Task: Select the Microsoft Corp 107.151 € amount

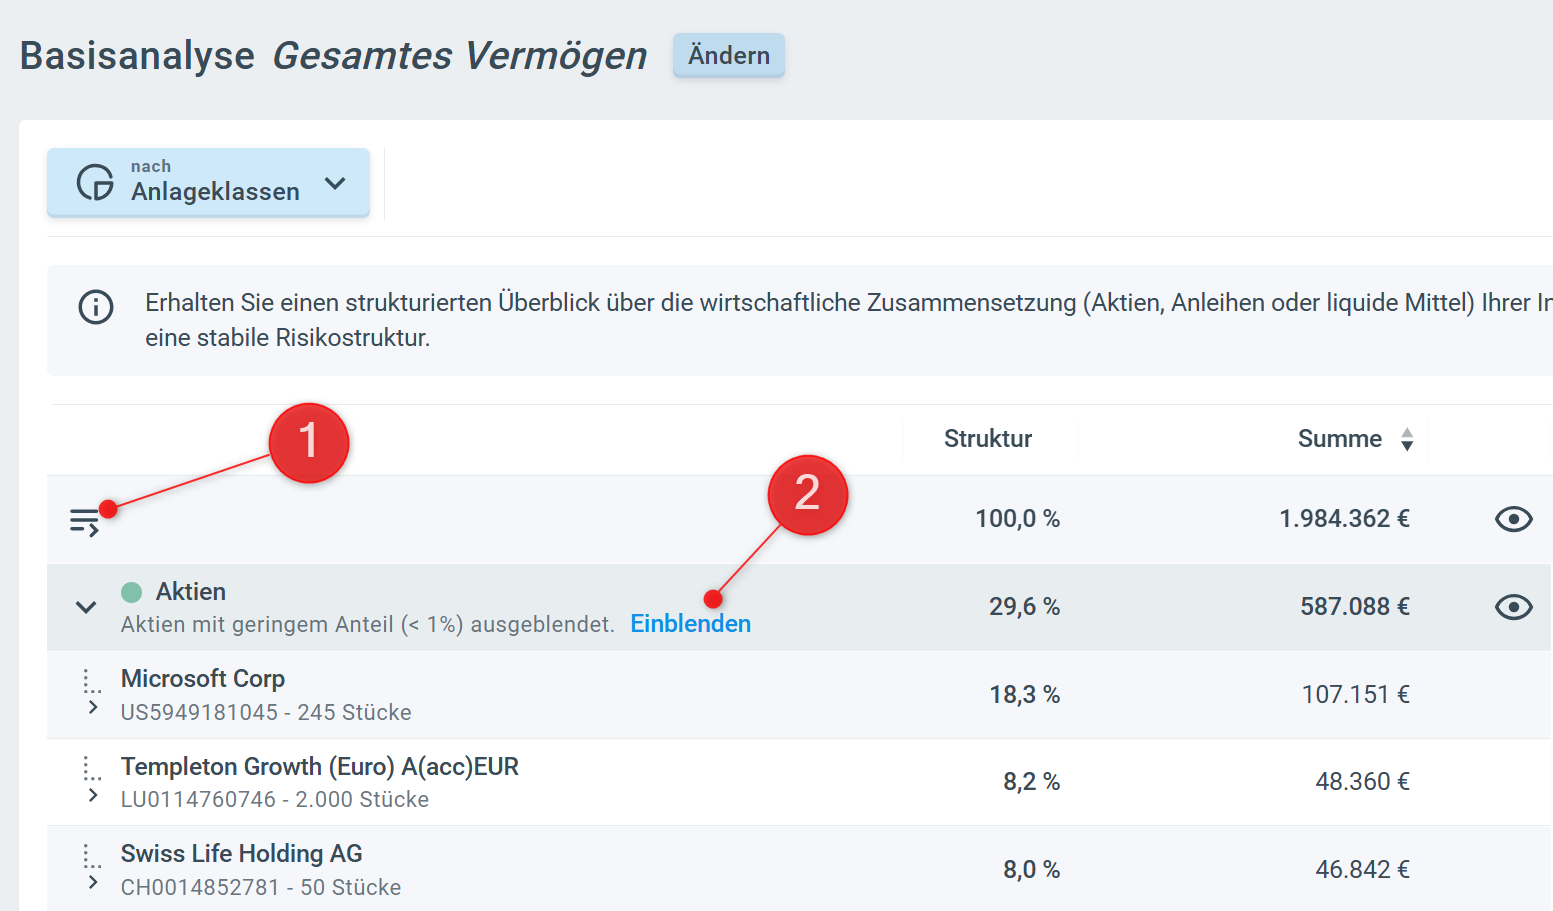Action: [1355, 694]
